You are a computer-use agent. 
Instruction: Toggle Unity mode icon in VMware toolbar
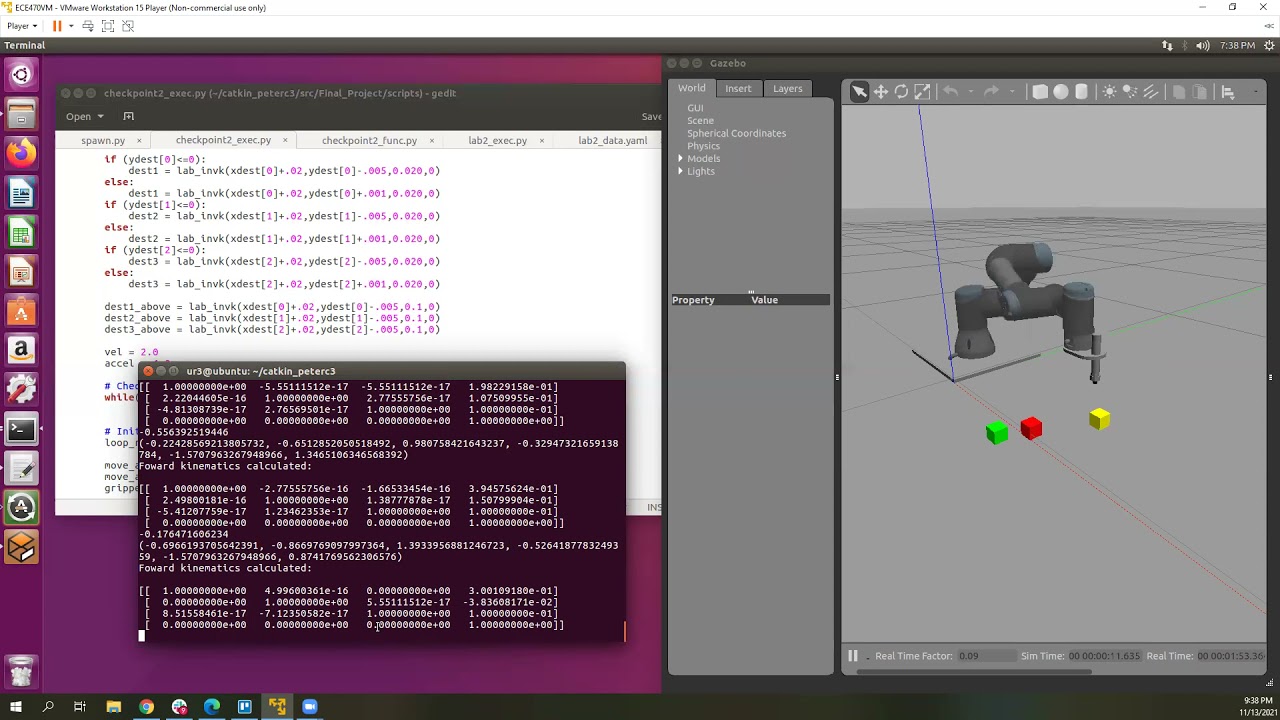[x=128, y=25]
